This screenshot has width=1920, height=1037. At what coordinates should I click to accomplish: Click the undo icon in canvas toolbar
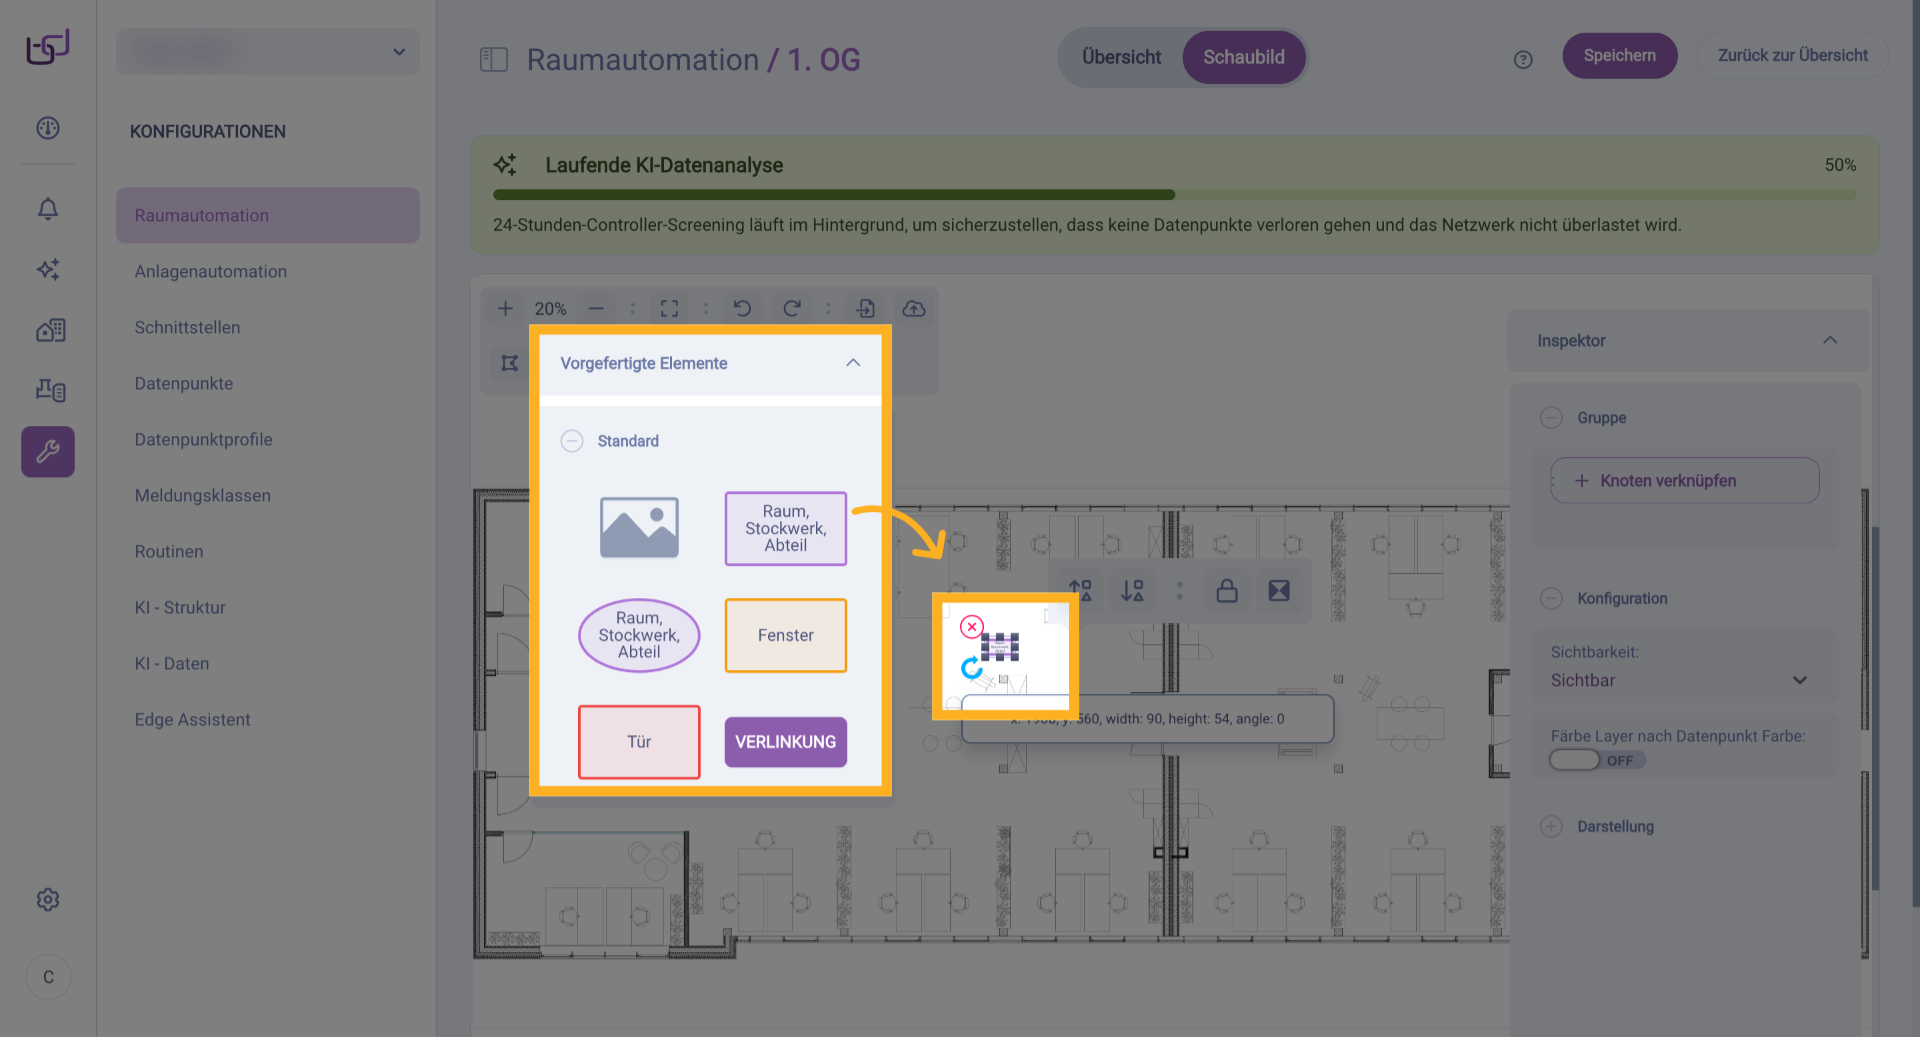(742, 308)
